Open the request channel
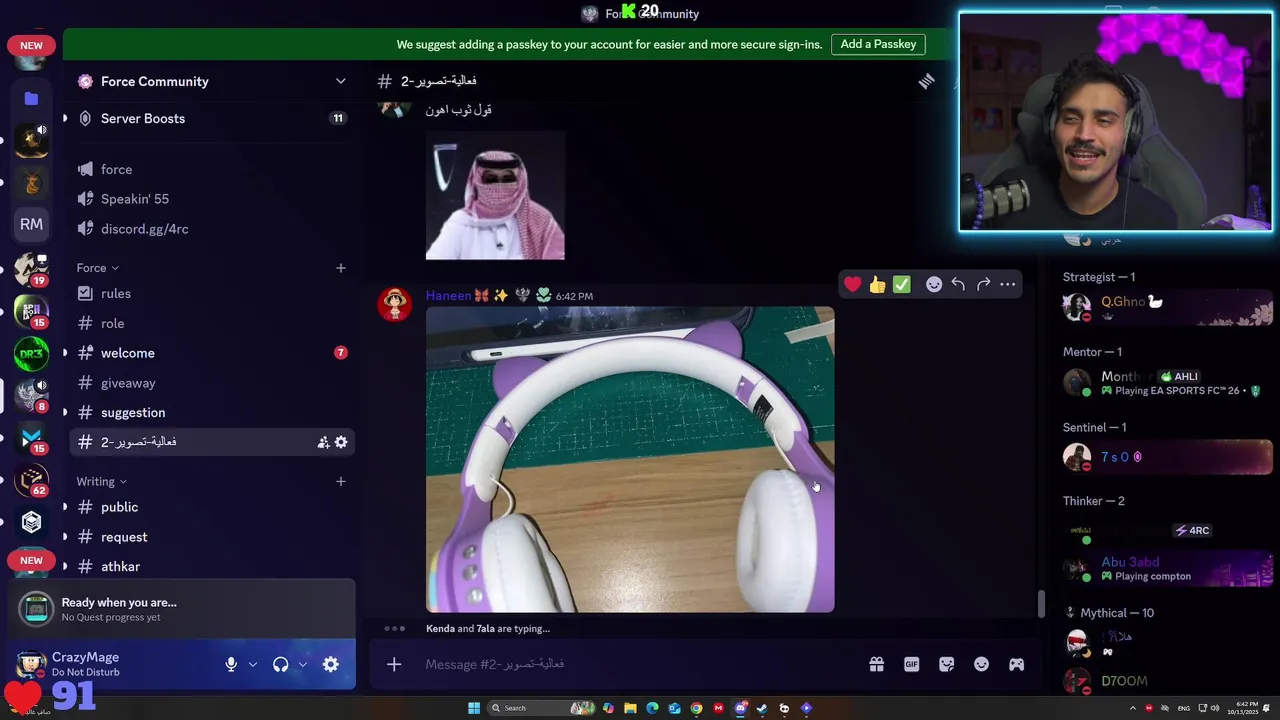 (212, 537)
